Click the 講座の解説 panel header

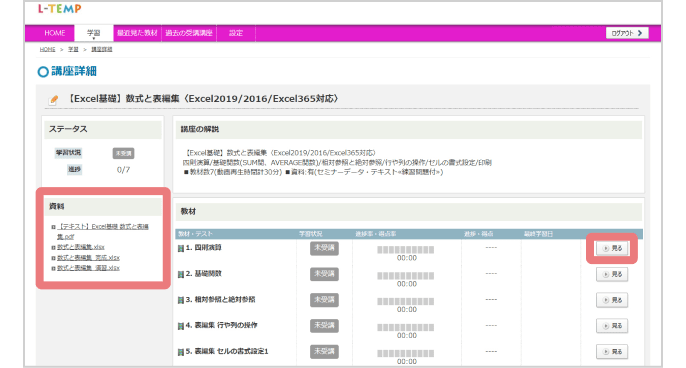pyautogui.click(x=409, y=130)
